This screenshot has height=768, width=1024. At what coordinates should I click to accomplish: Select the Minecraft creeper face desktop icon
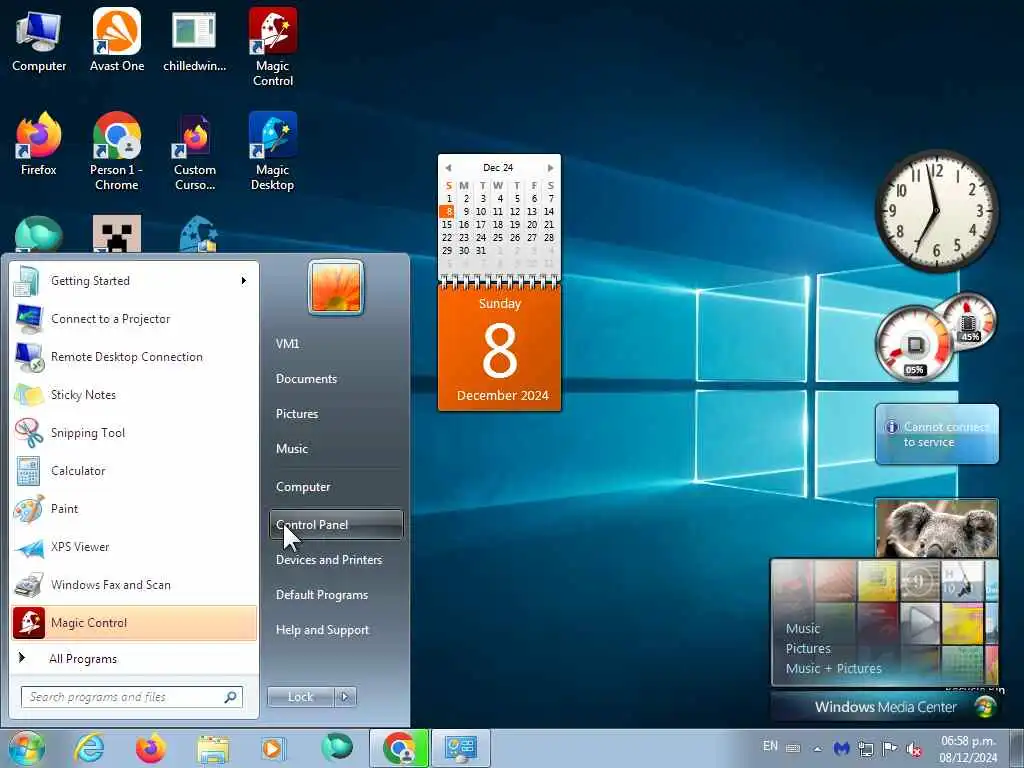point(117,233)
